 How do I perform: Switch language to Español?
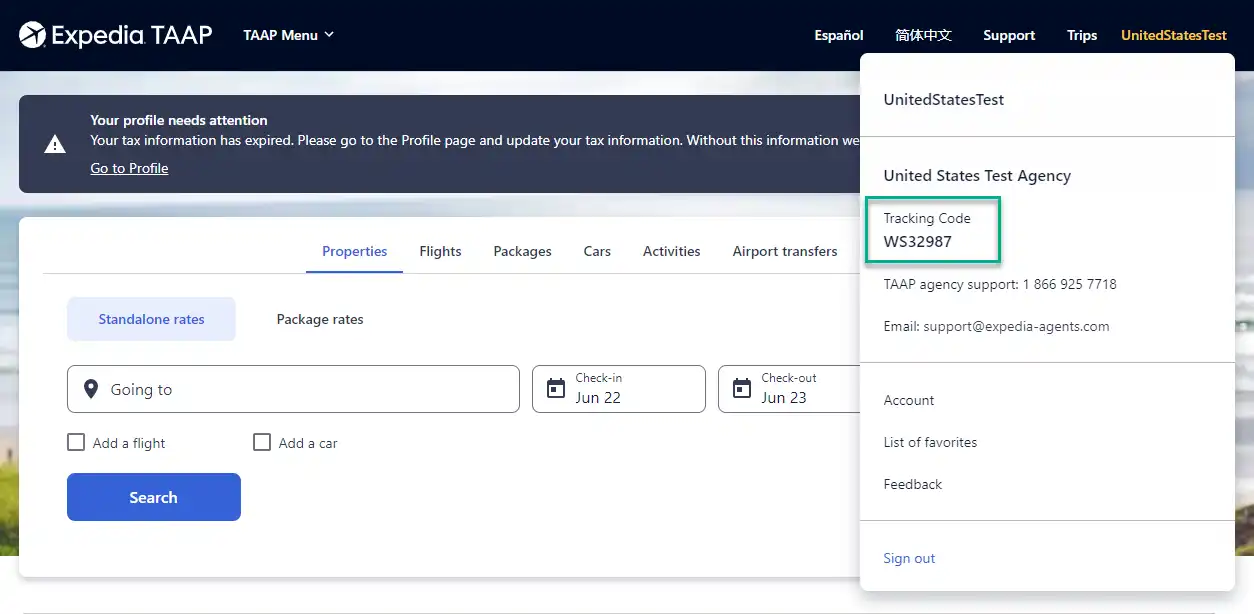[x=839, y=35]
